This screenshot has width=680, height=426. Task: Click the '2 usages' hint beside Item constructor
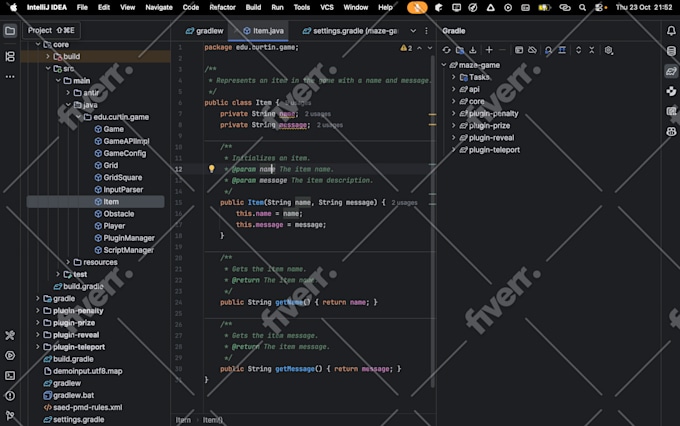[x=404, y=203]
